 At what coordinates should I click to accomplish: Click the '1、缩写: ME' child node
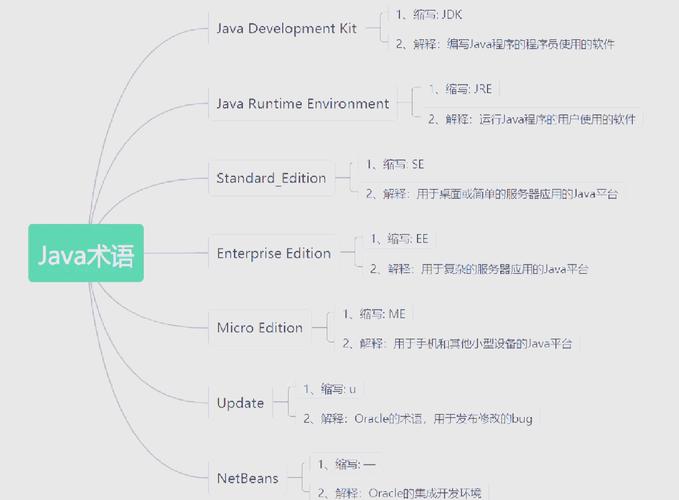tap(374, 313)
